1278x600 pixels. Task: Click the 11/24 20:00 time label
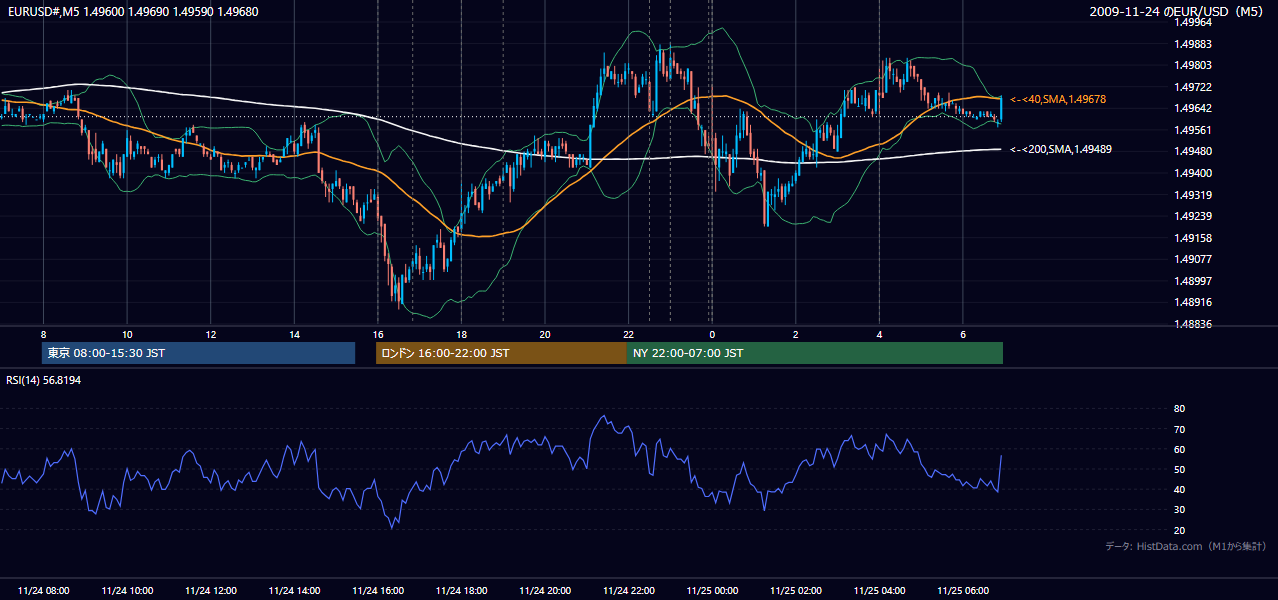point(545,591)
